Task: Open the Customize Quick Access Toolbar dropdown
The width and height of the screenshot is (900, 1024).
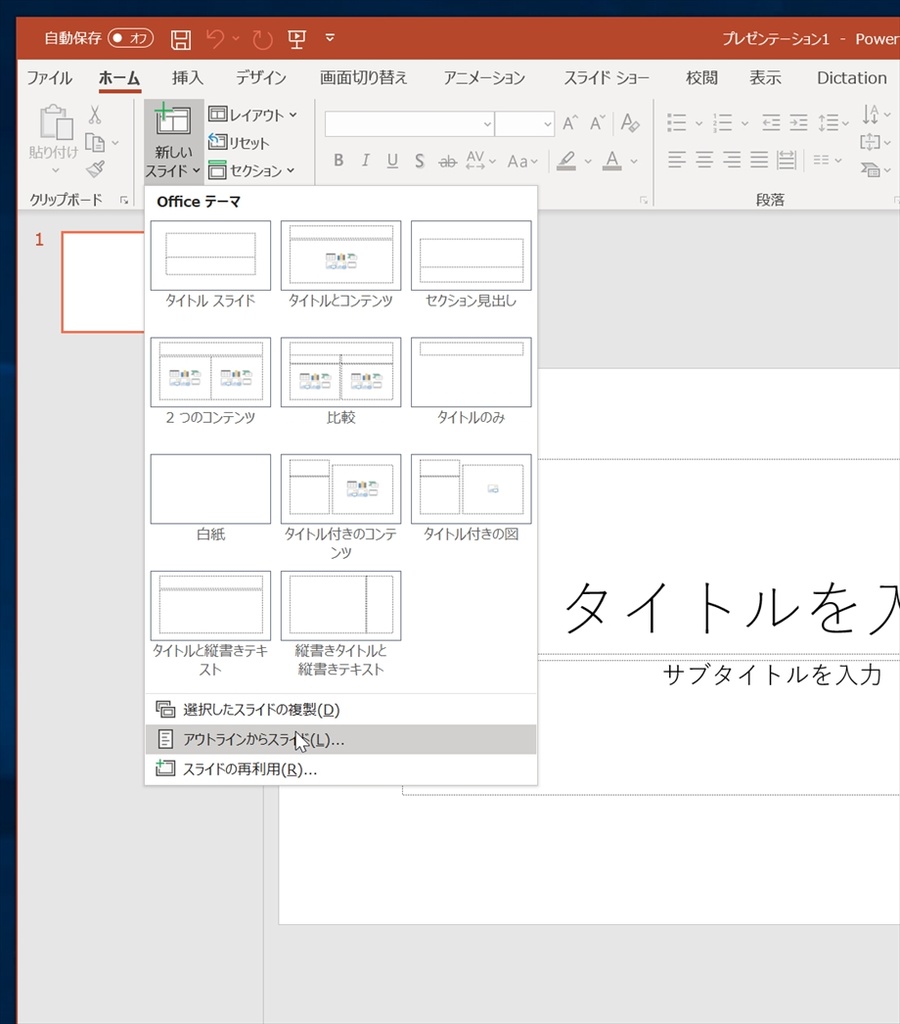Action: click(x=330, y=38)
